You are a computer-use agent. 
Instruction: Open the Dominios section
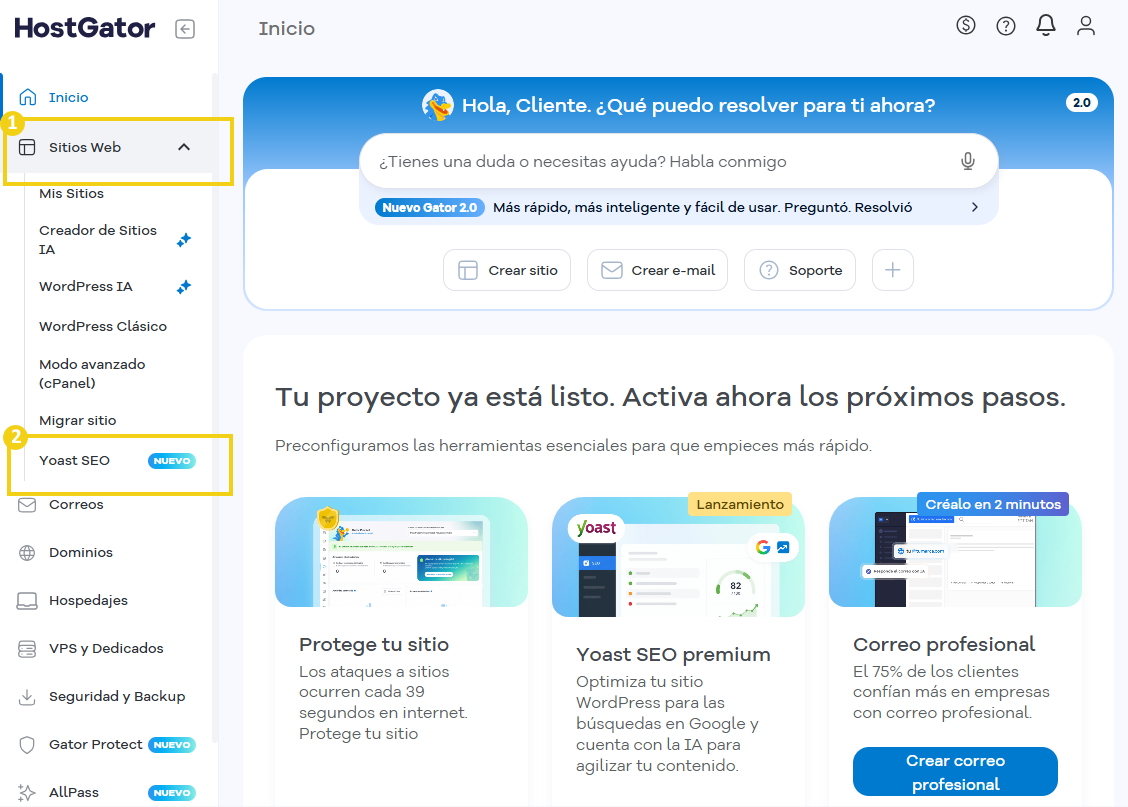point(81,552)
